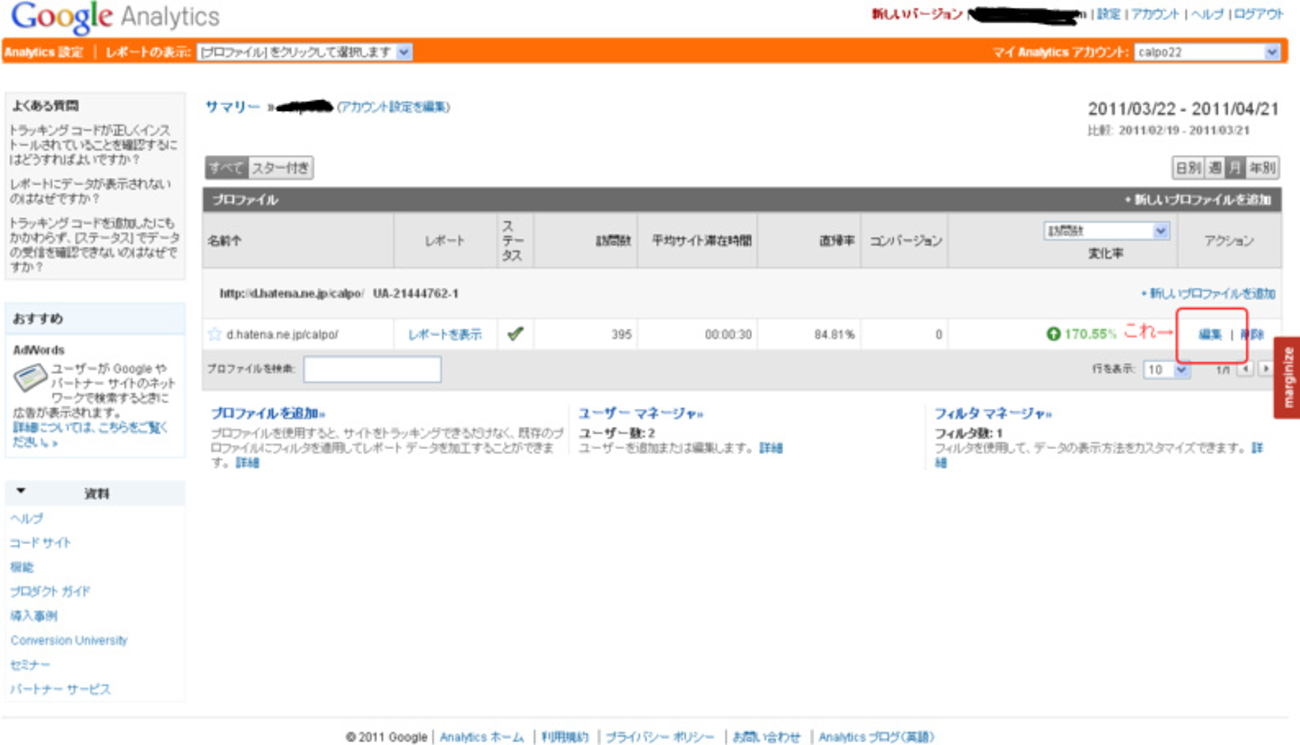Click アカウント設定を編集 link
This screenshot has height=745, width=1300.
tap(393, 107)
